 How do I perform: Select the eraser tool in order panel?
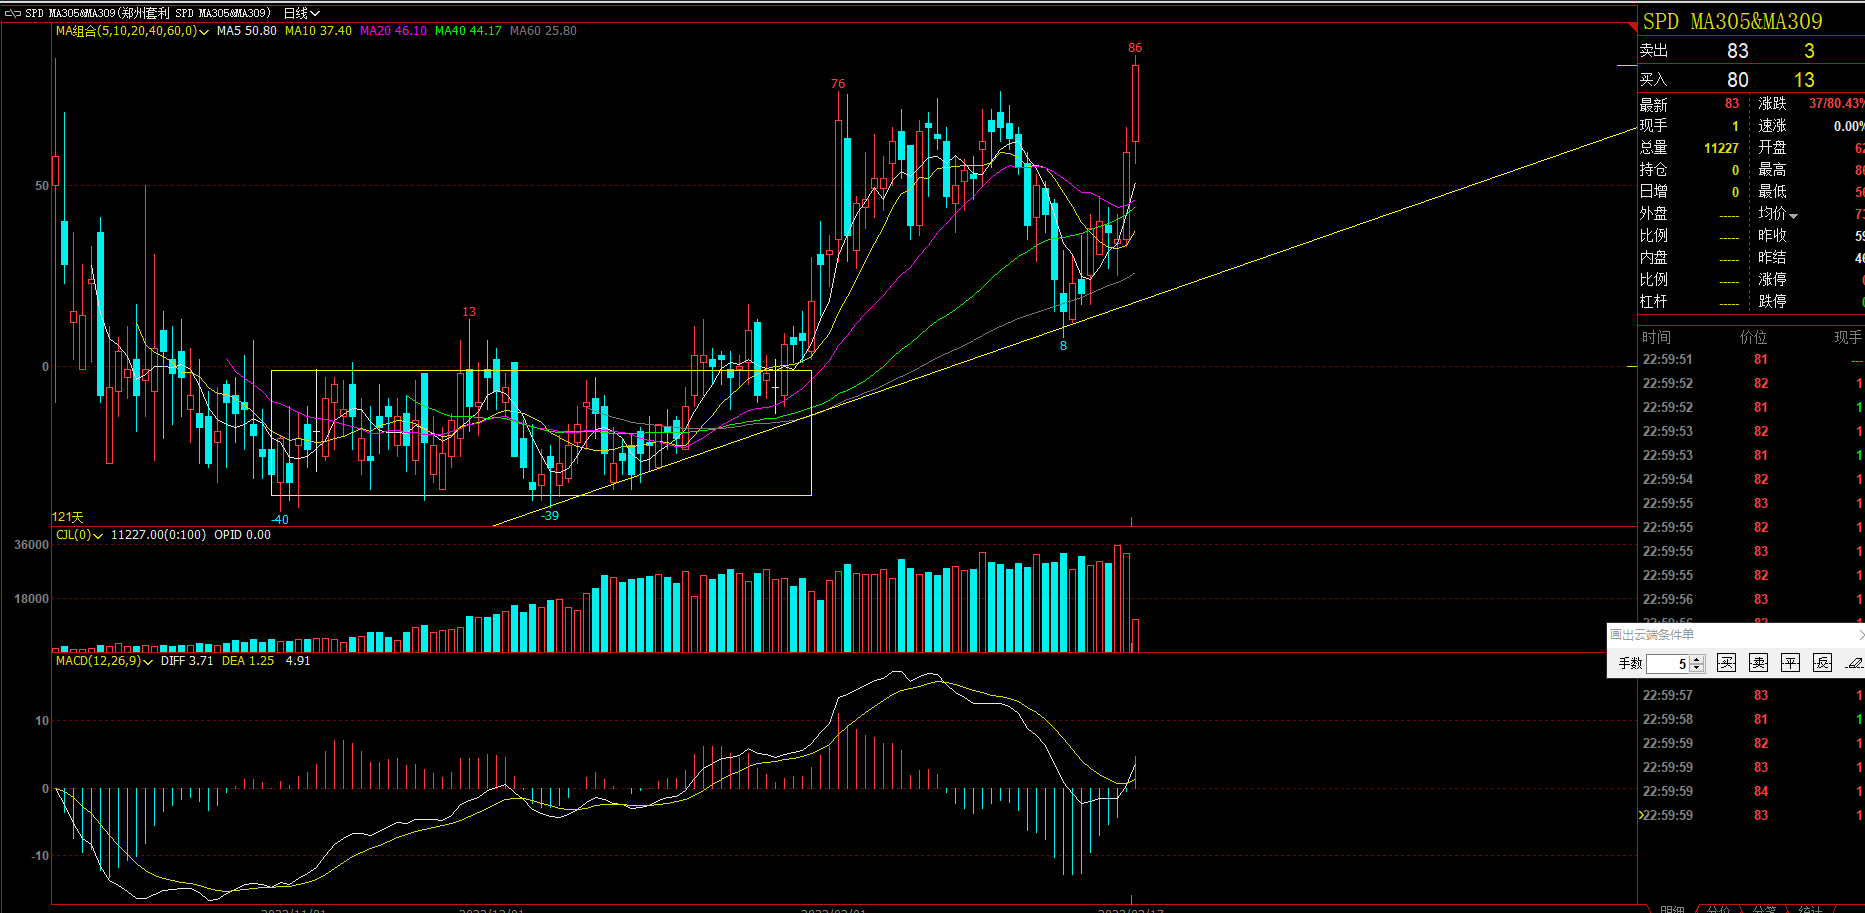point(1853,663)
